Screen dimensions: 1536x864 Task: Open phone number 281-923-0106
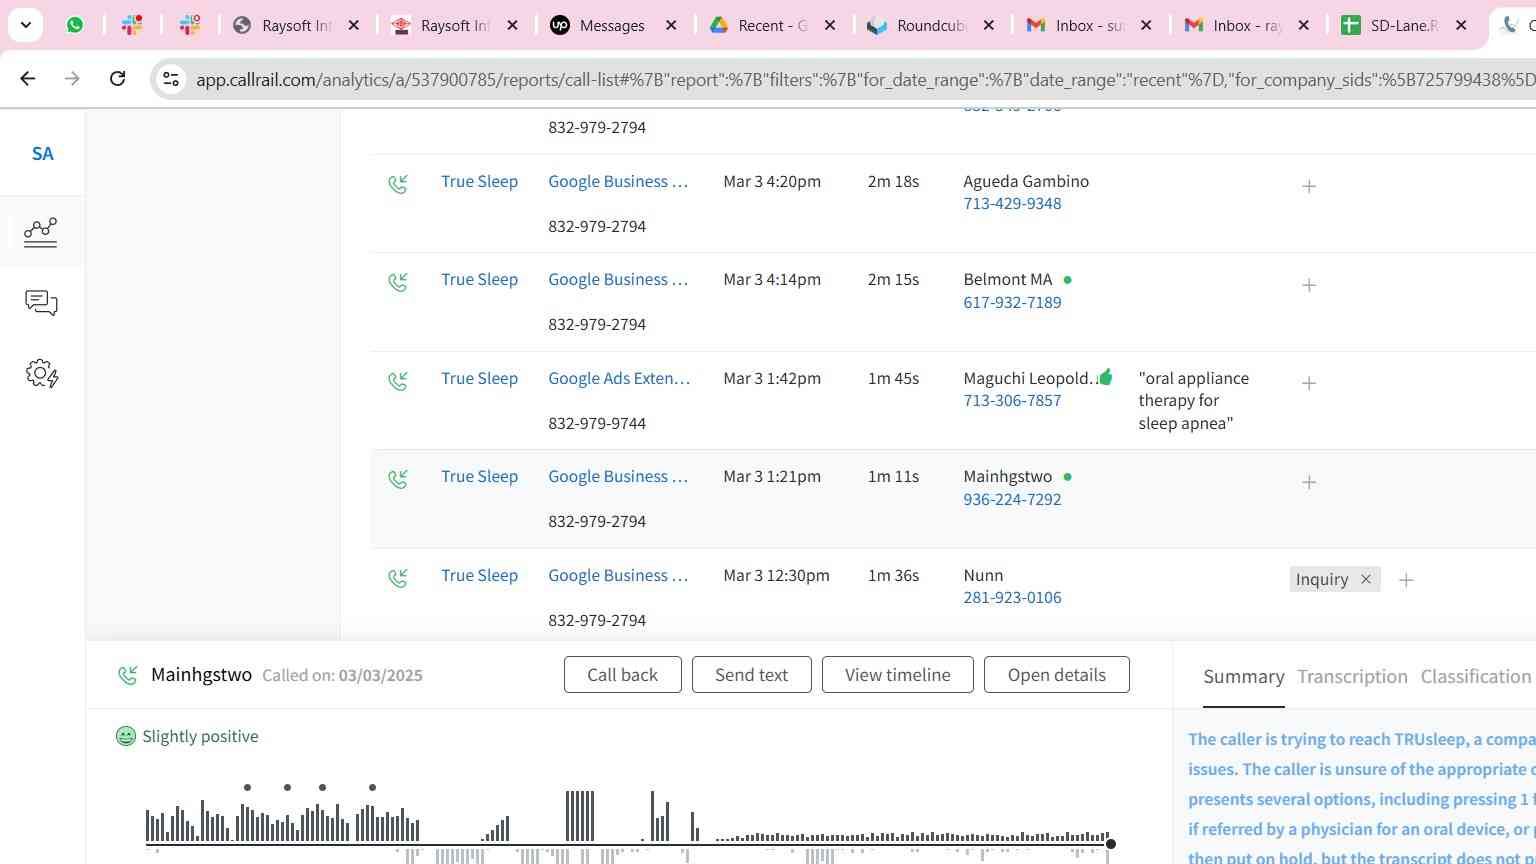click(1012, 597)
